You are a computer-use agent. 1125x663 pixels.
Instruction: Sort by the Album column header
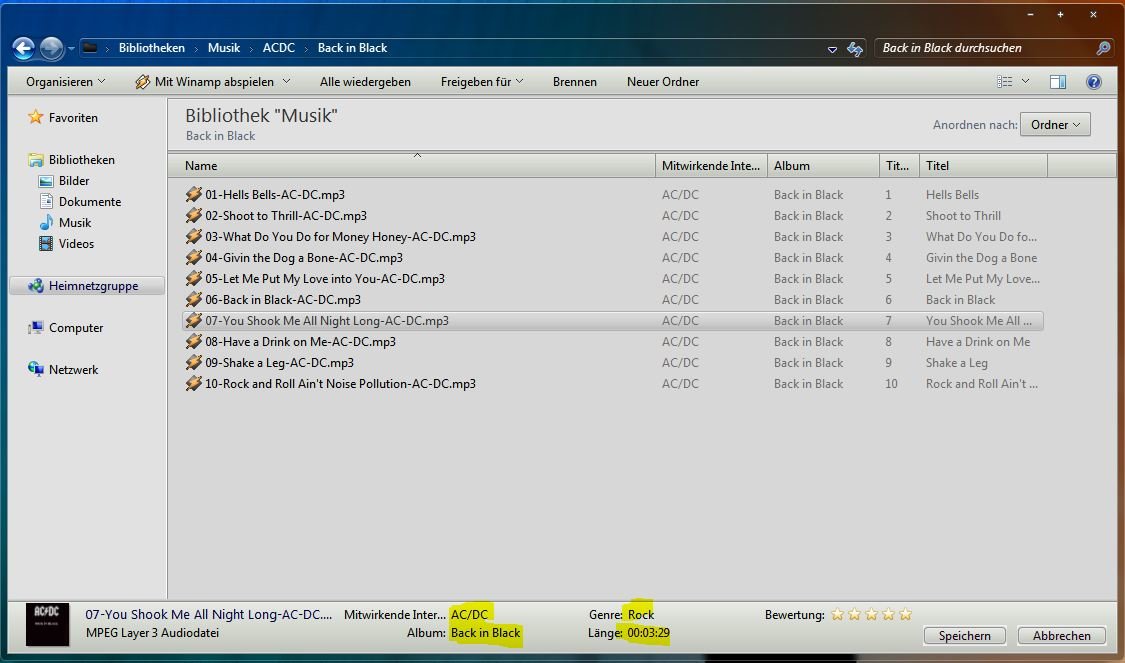824,166
